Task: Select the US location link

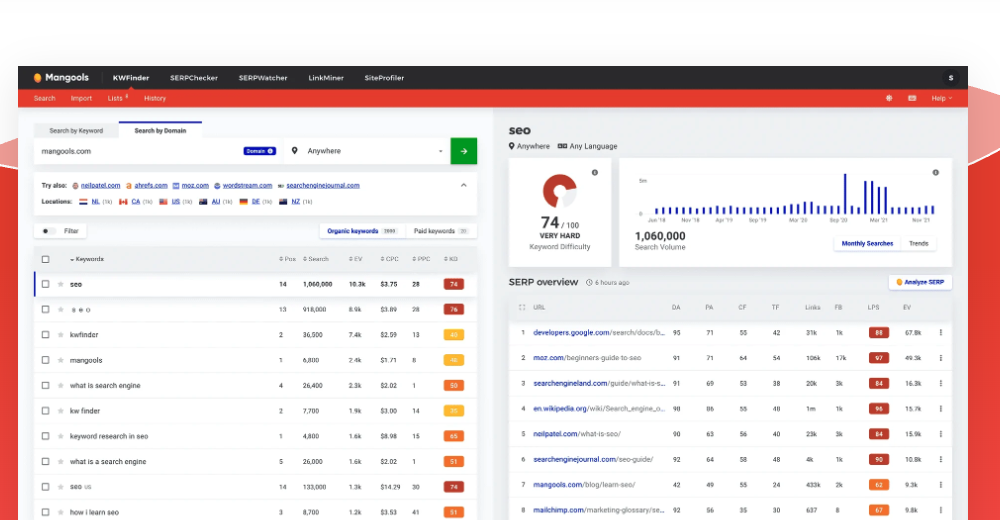Action: point(175,202)
